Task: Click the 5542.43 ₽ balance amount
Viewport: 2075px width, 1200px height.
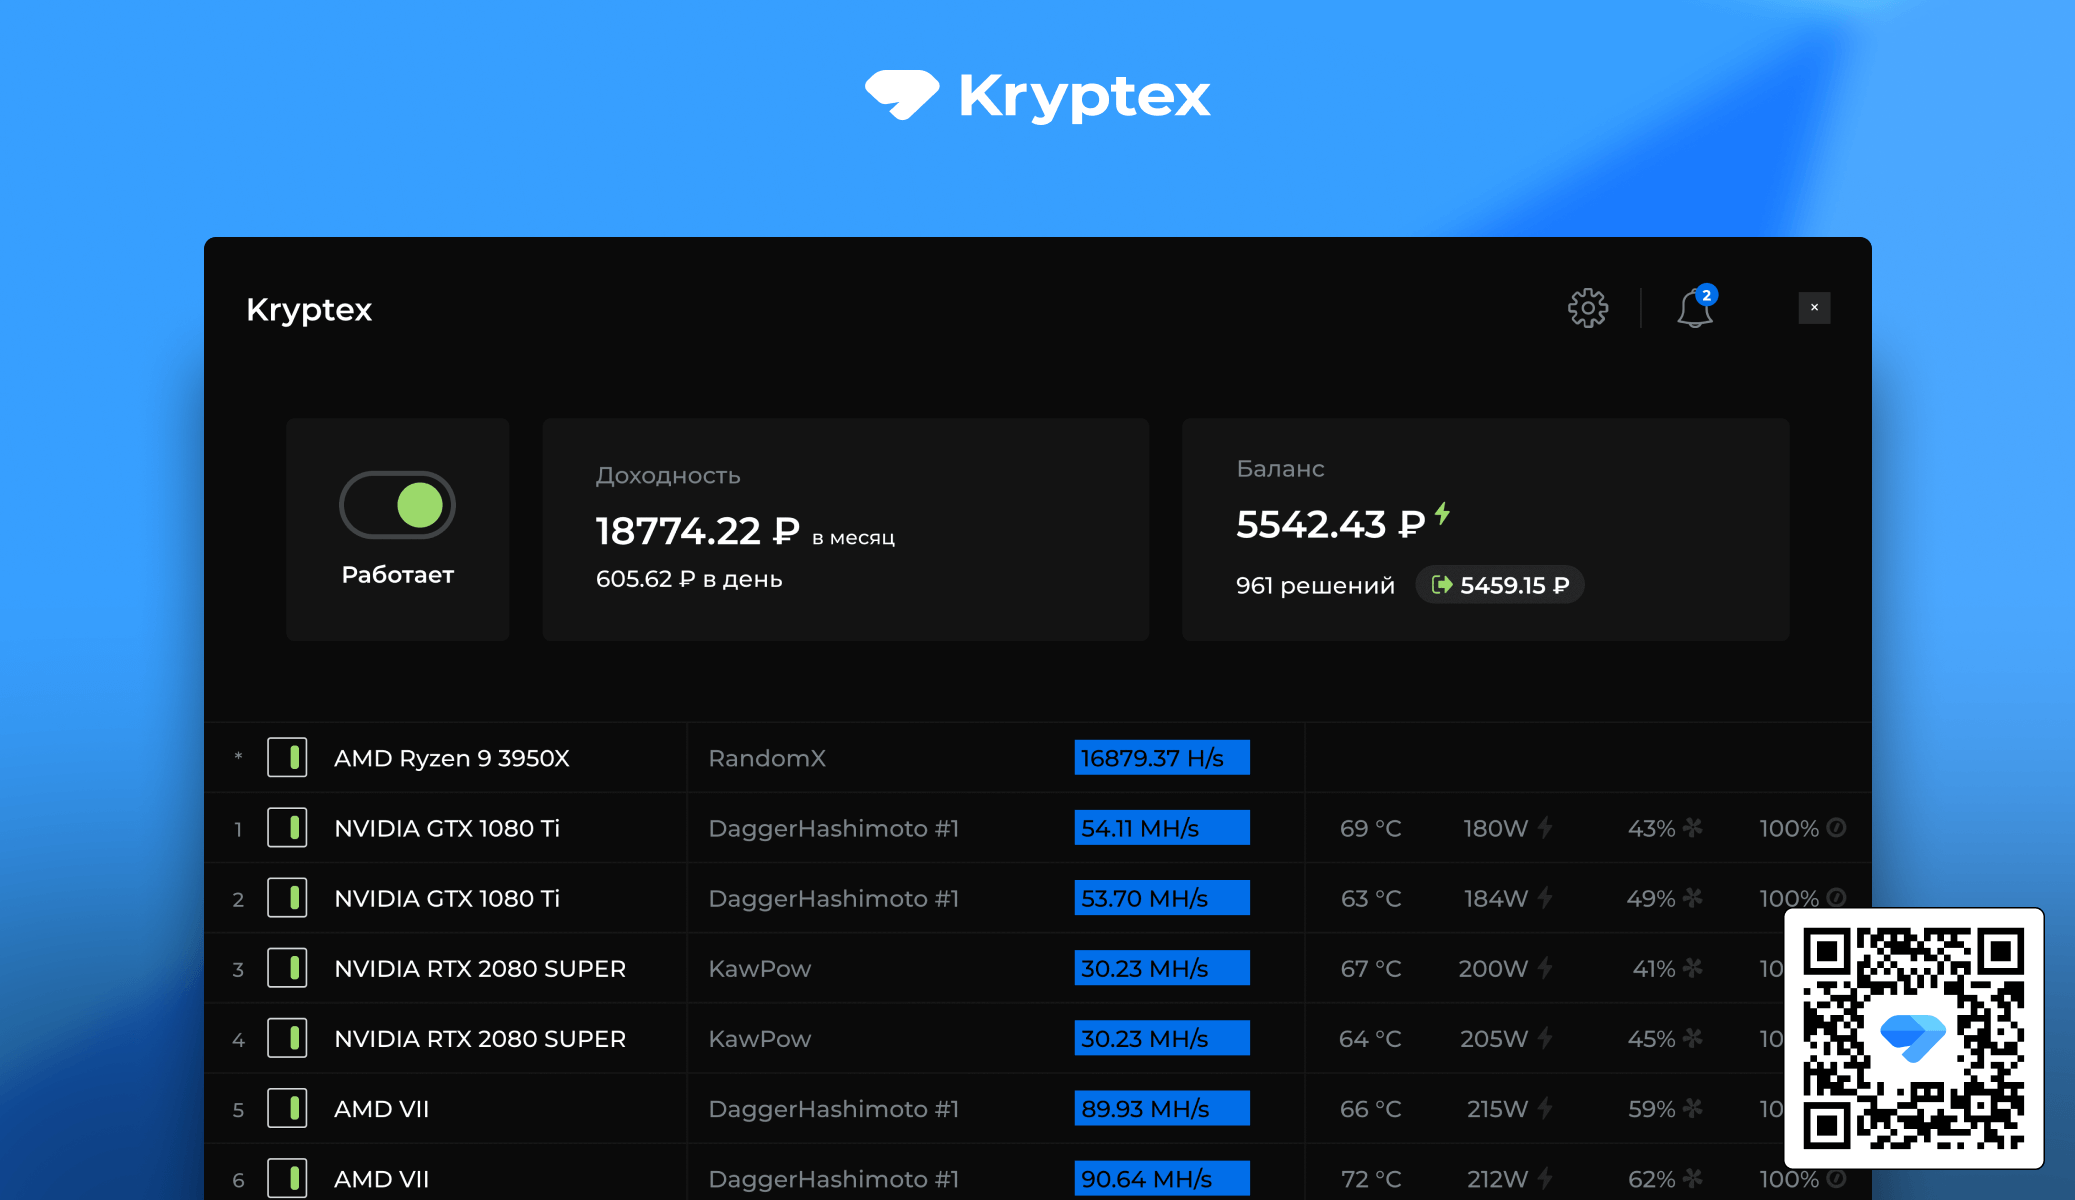Action: (1330, 524)
